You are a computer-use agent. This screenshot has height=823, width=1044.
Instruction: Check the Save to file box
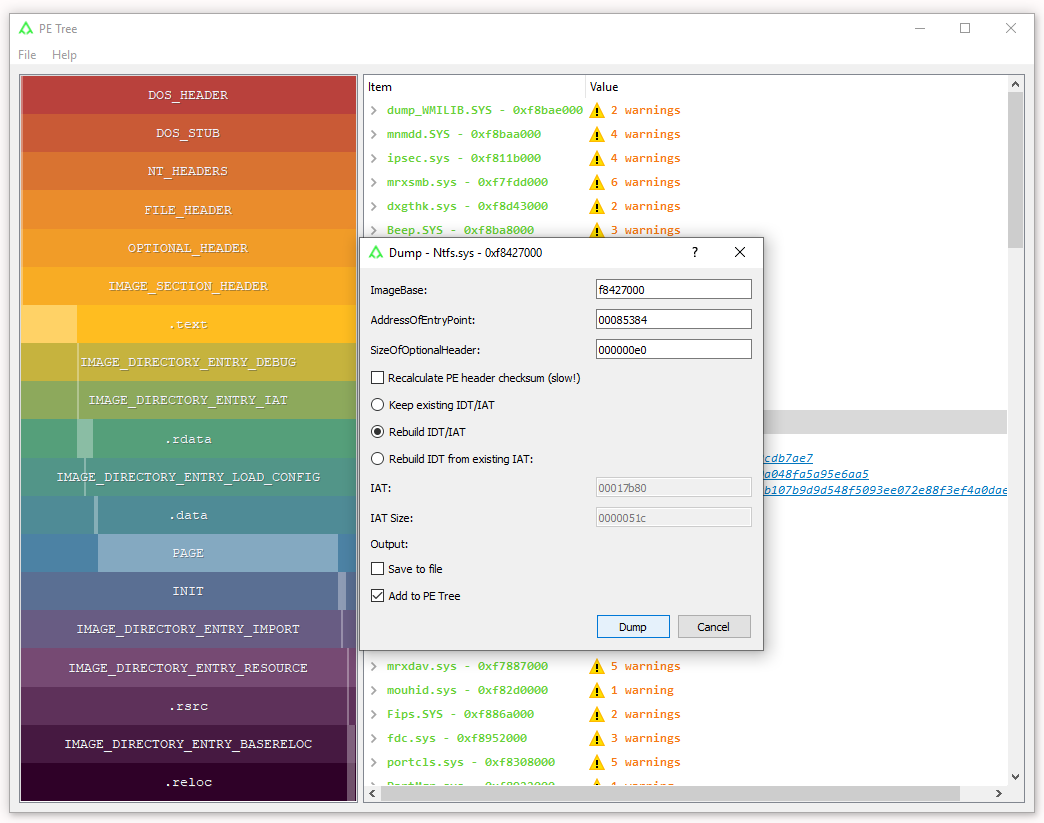378,569
